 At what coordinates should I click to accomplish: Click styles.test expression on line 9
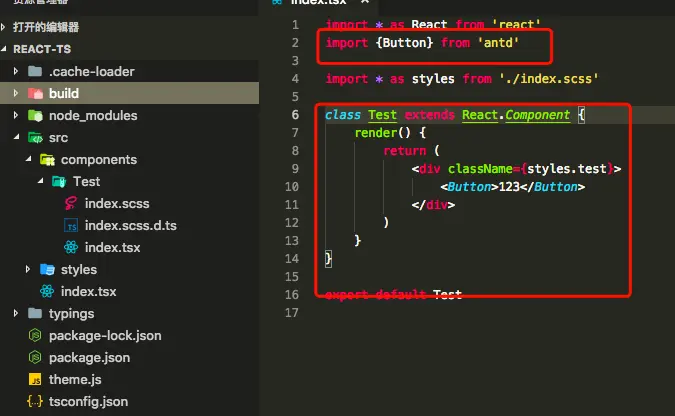[567, 169]
